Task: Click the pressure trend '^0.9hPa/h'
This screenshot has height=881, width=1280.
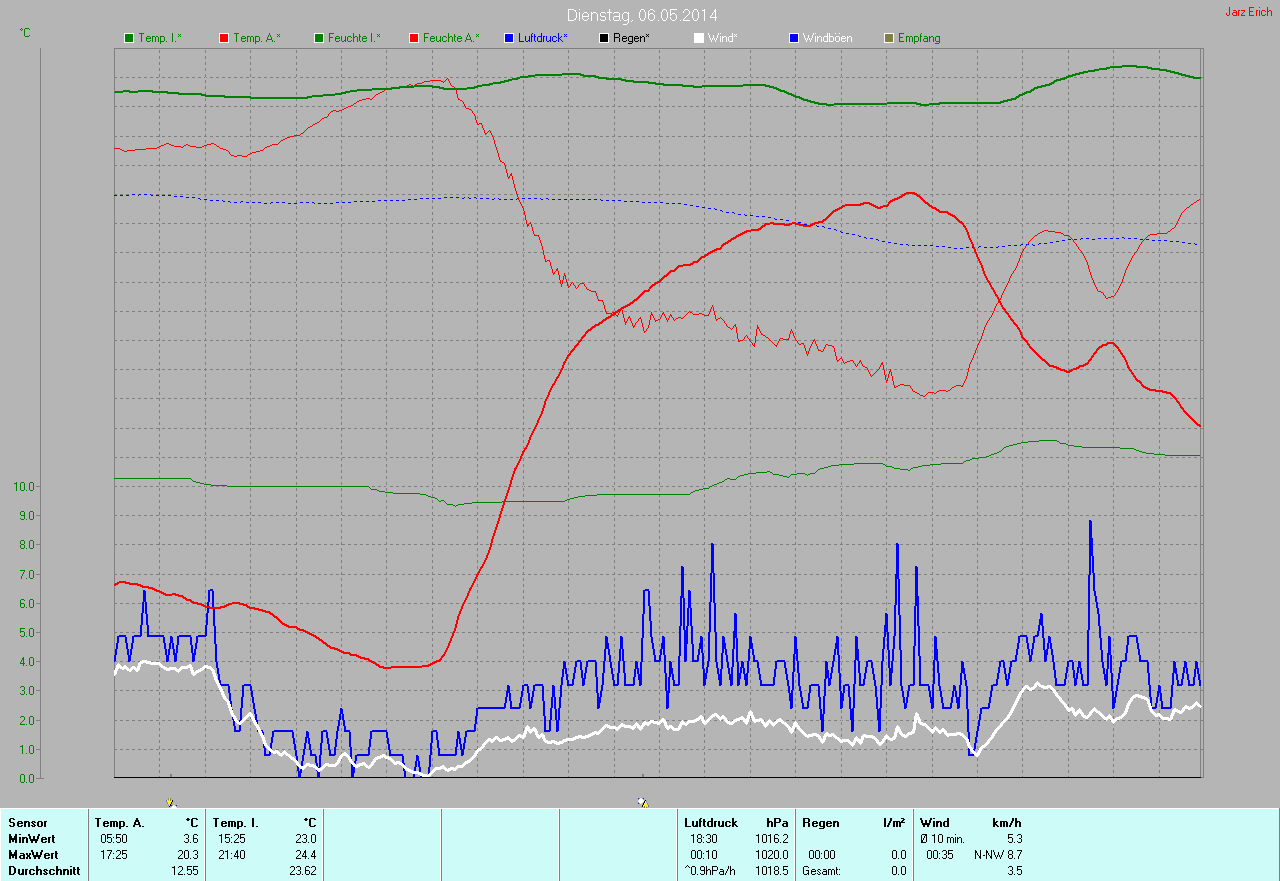Action: click(710, 871)
